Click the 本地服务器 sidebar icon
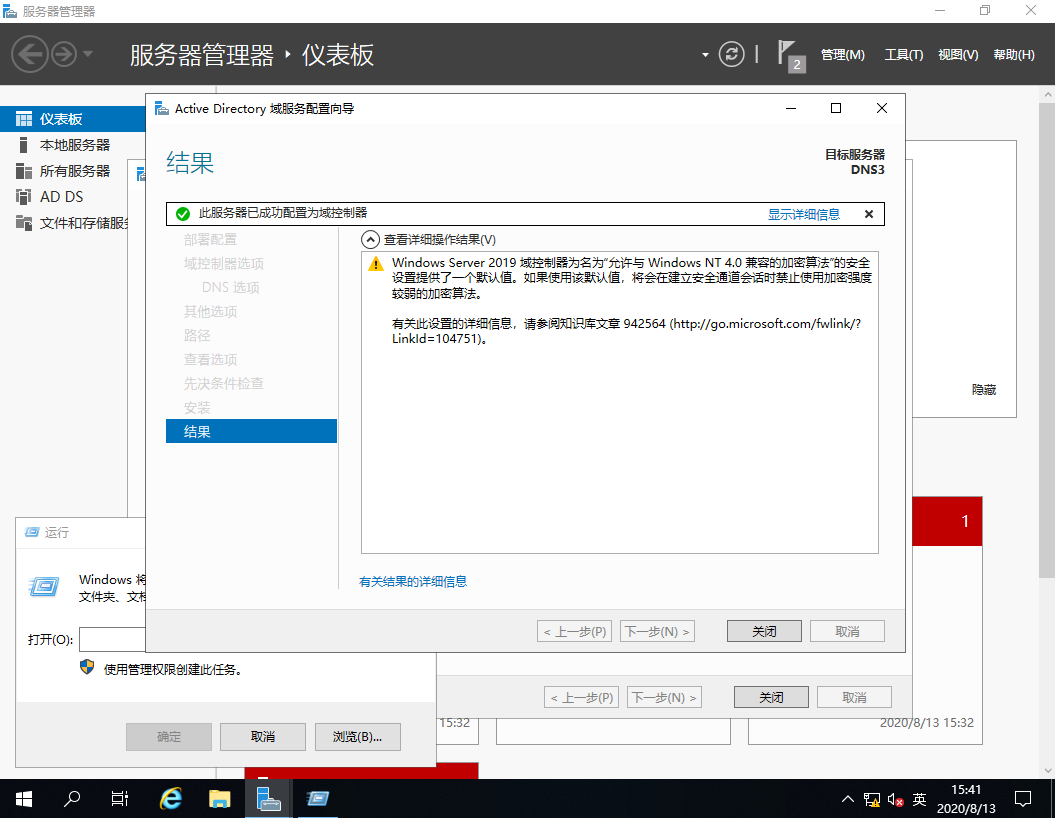The height and width of the screenshot is (818, 1055). [x=24, y=145]
